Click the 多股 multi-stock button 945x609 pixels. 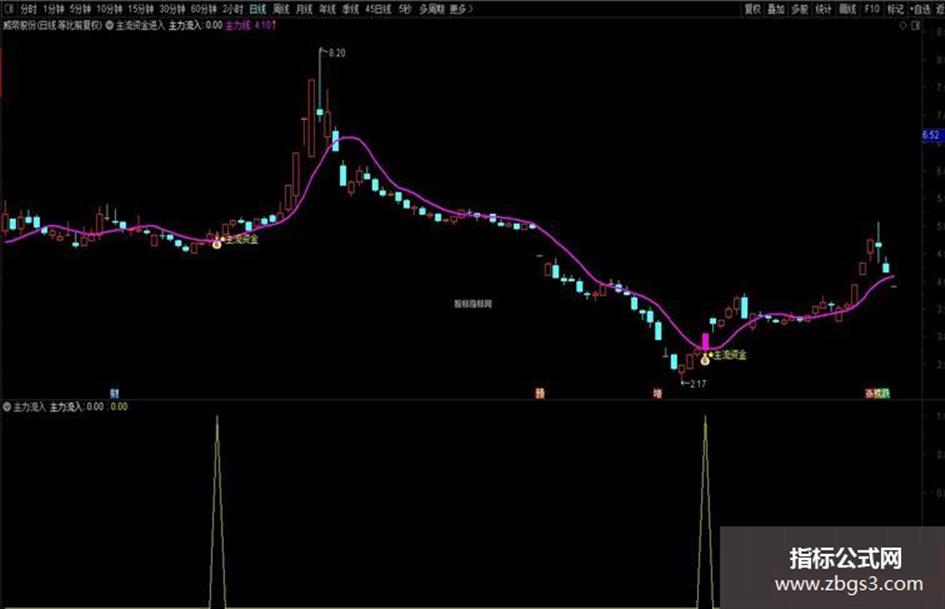[799, 9]
